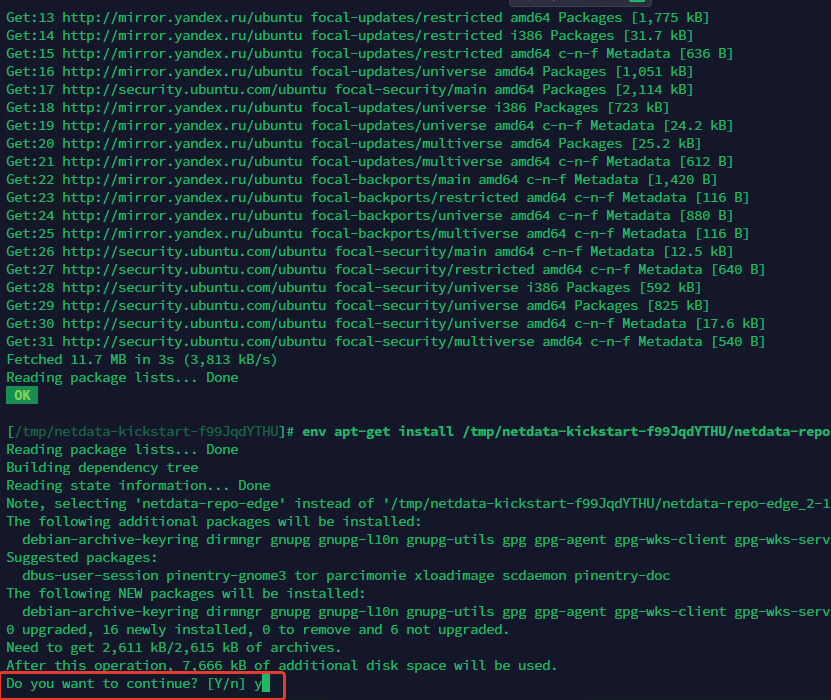Click the green OK status badge

tap(22, 395)
